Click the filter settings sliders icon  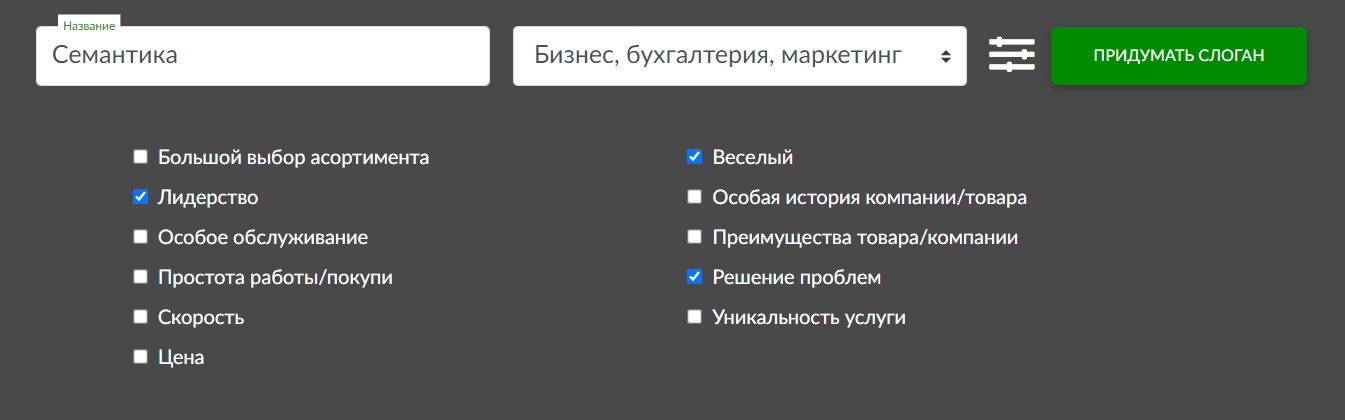point(1012,55)
